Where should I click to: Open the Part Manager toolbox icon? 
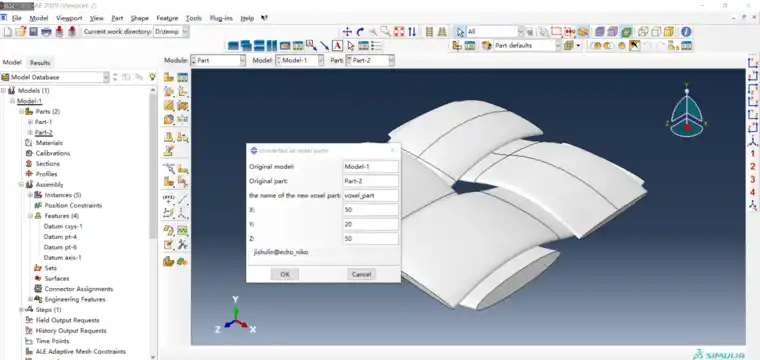tap(182, 78)
